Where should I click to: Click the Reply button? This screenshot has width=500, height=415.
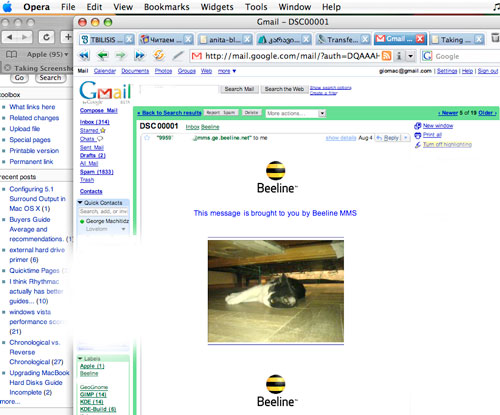pyautogui.click(x=388, y=138)
